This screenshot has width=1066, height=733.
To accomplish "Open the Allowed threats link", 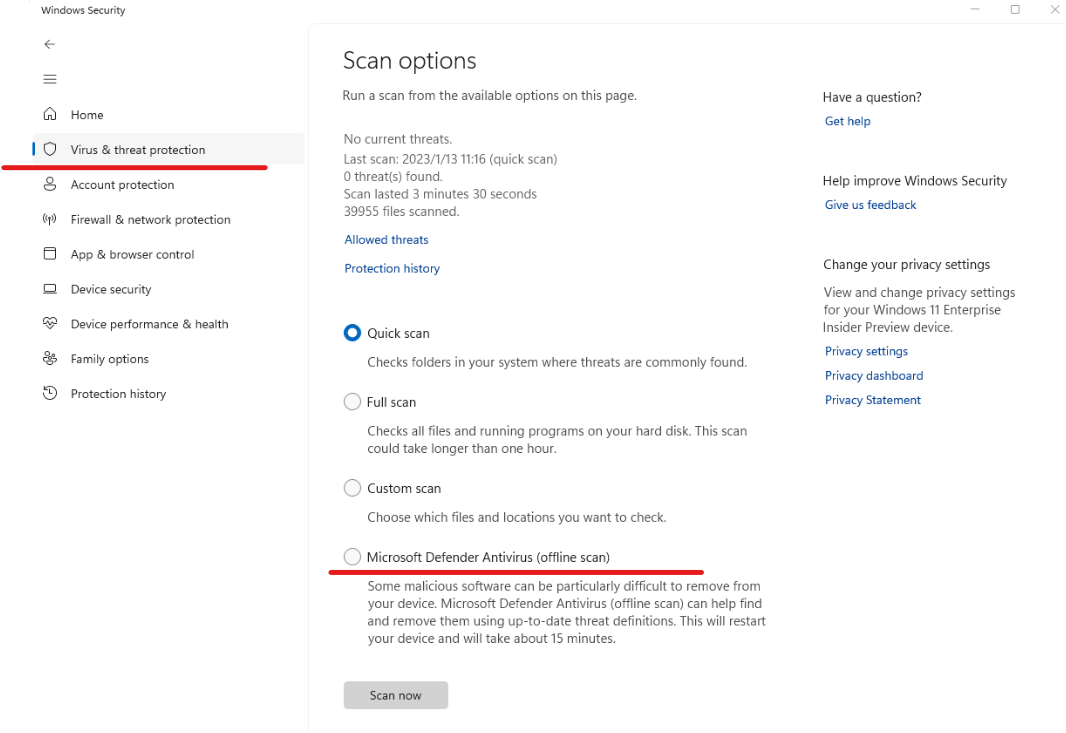I will click(386, 239).
